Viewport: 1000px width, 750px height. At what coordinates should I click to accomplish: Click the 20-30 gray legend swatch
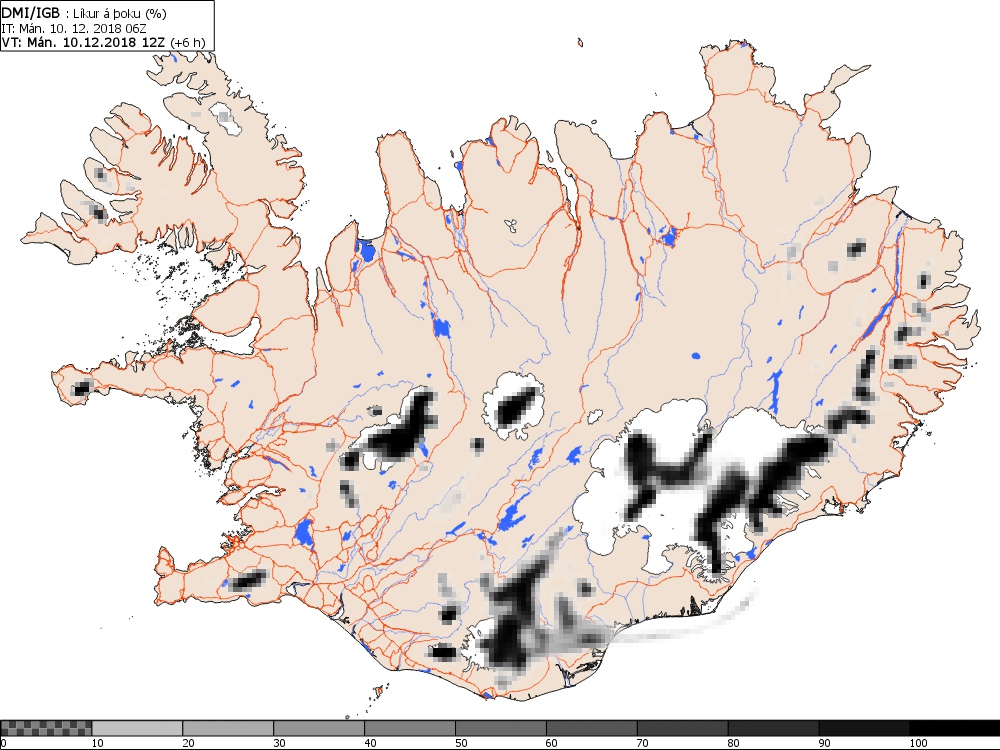228,728
